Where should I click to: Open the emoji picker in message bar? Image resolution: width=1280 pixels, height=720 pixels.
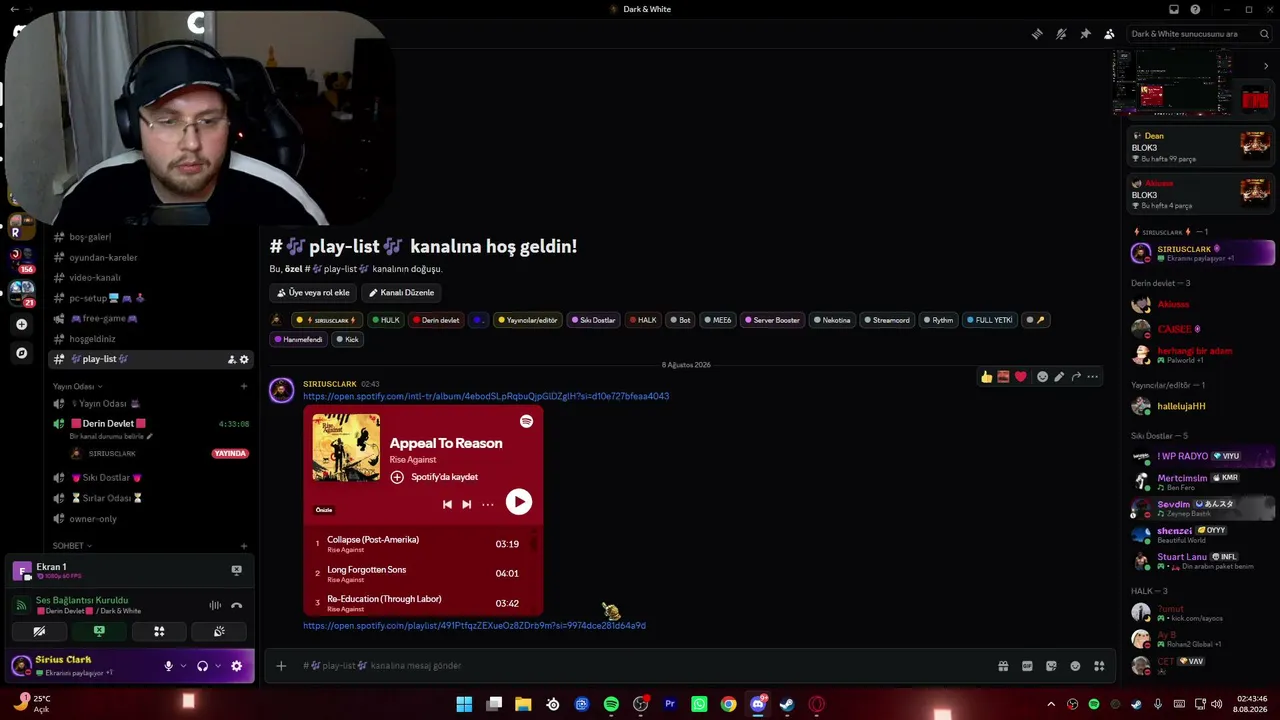coord(1075,666)
